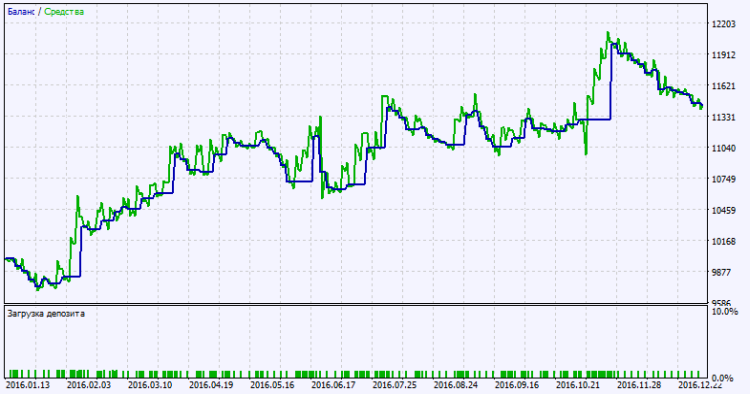The image size is (750, 394).
Task: Select the 12203 value on the axis
Action: (723, 24)
